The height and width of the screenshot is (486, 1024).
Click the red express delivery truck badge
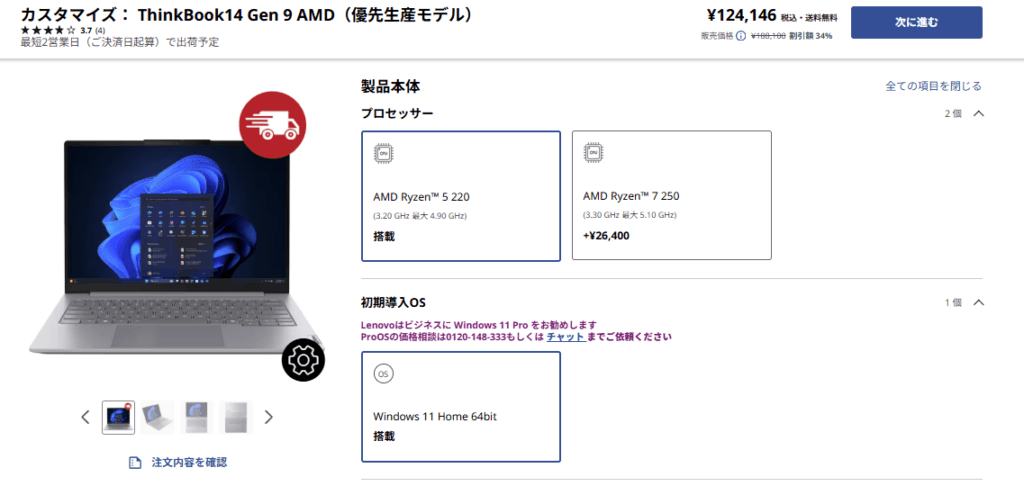(x=272, y=125)
